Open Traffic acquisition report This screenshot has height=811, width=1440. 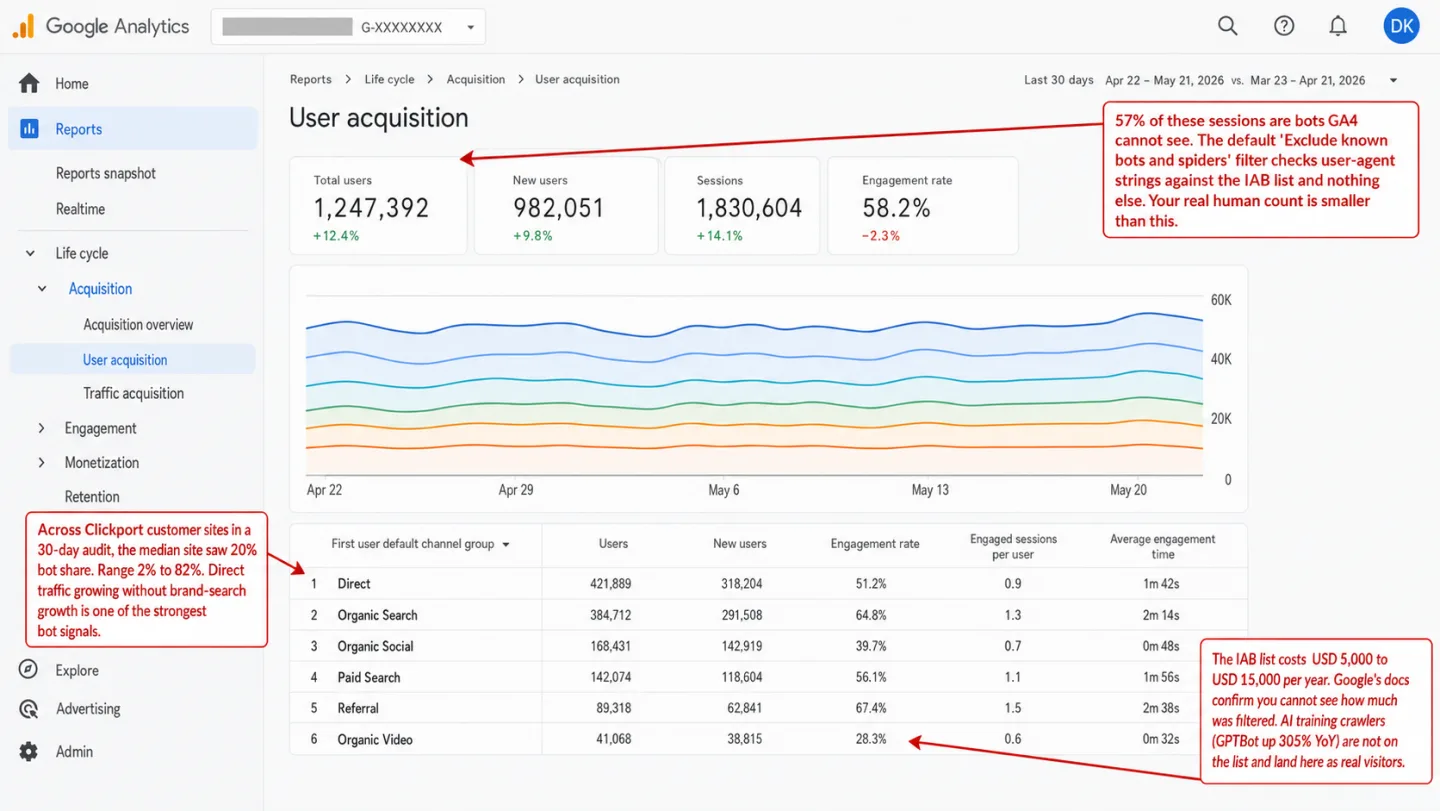[134, 393]
